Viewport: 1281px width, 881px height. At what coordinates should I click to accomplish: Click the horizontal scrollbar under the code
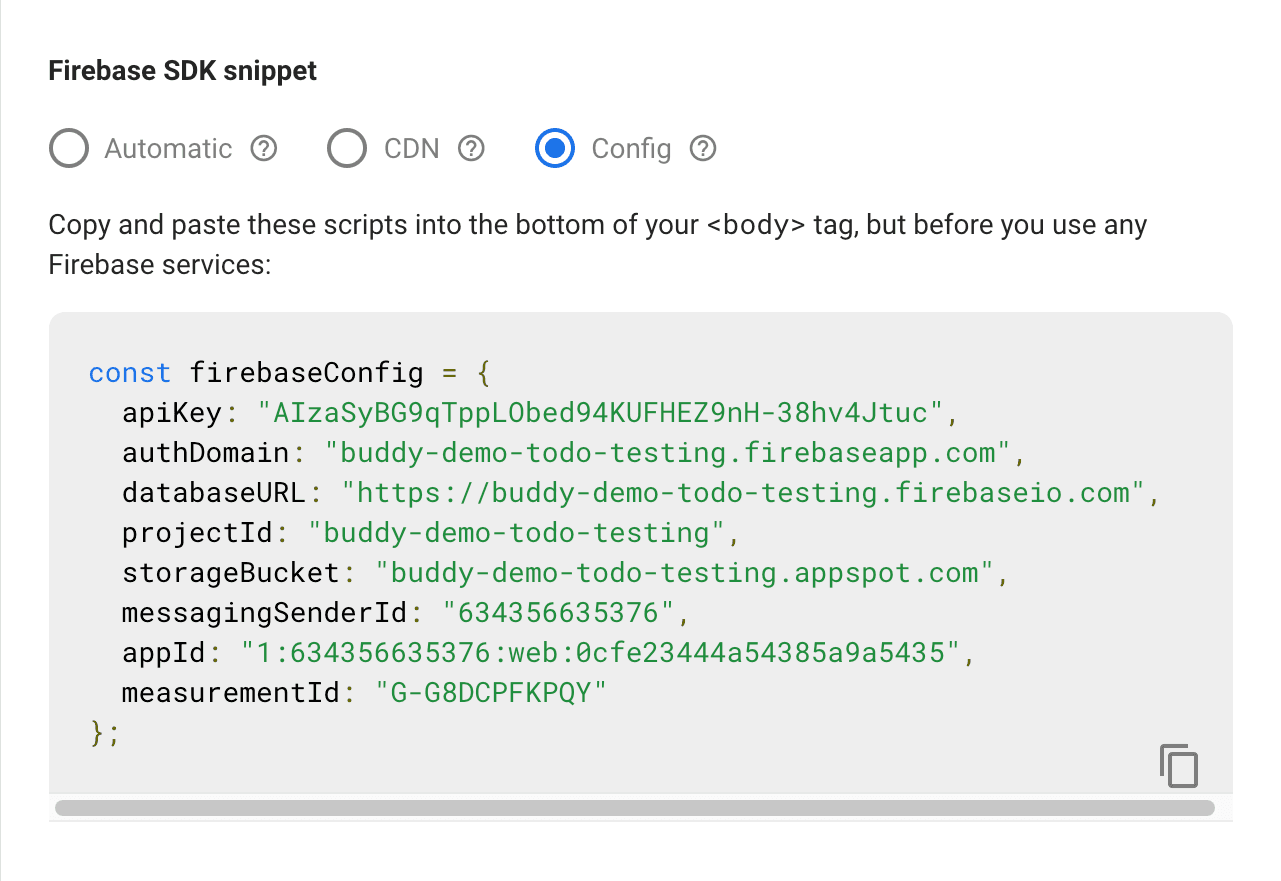pyautogui.click(x=634, y=808)
